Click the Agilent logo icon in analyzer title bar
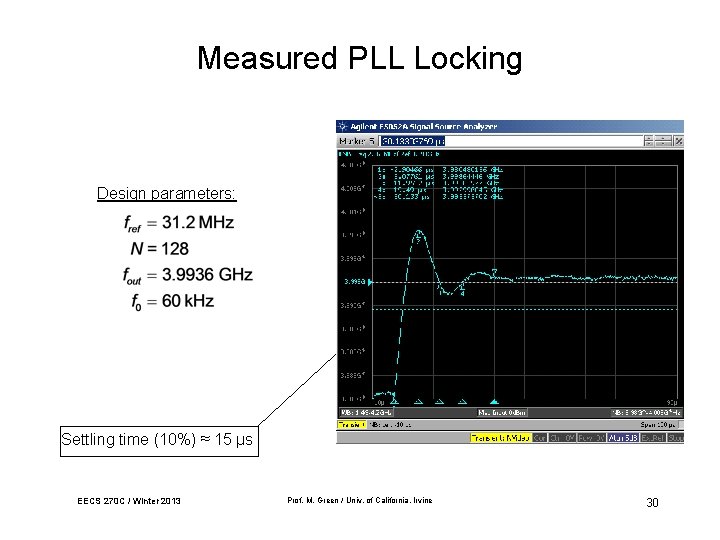This screenshot has width=720, height=540. pos(343,126)
